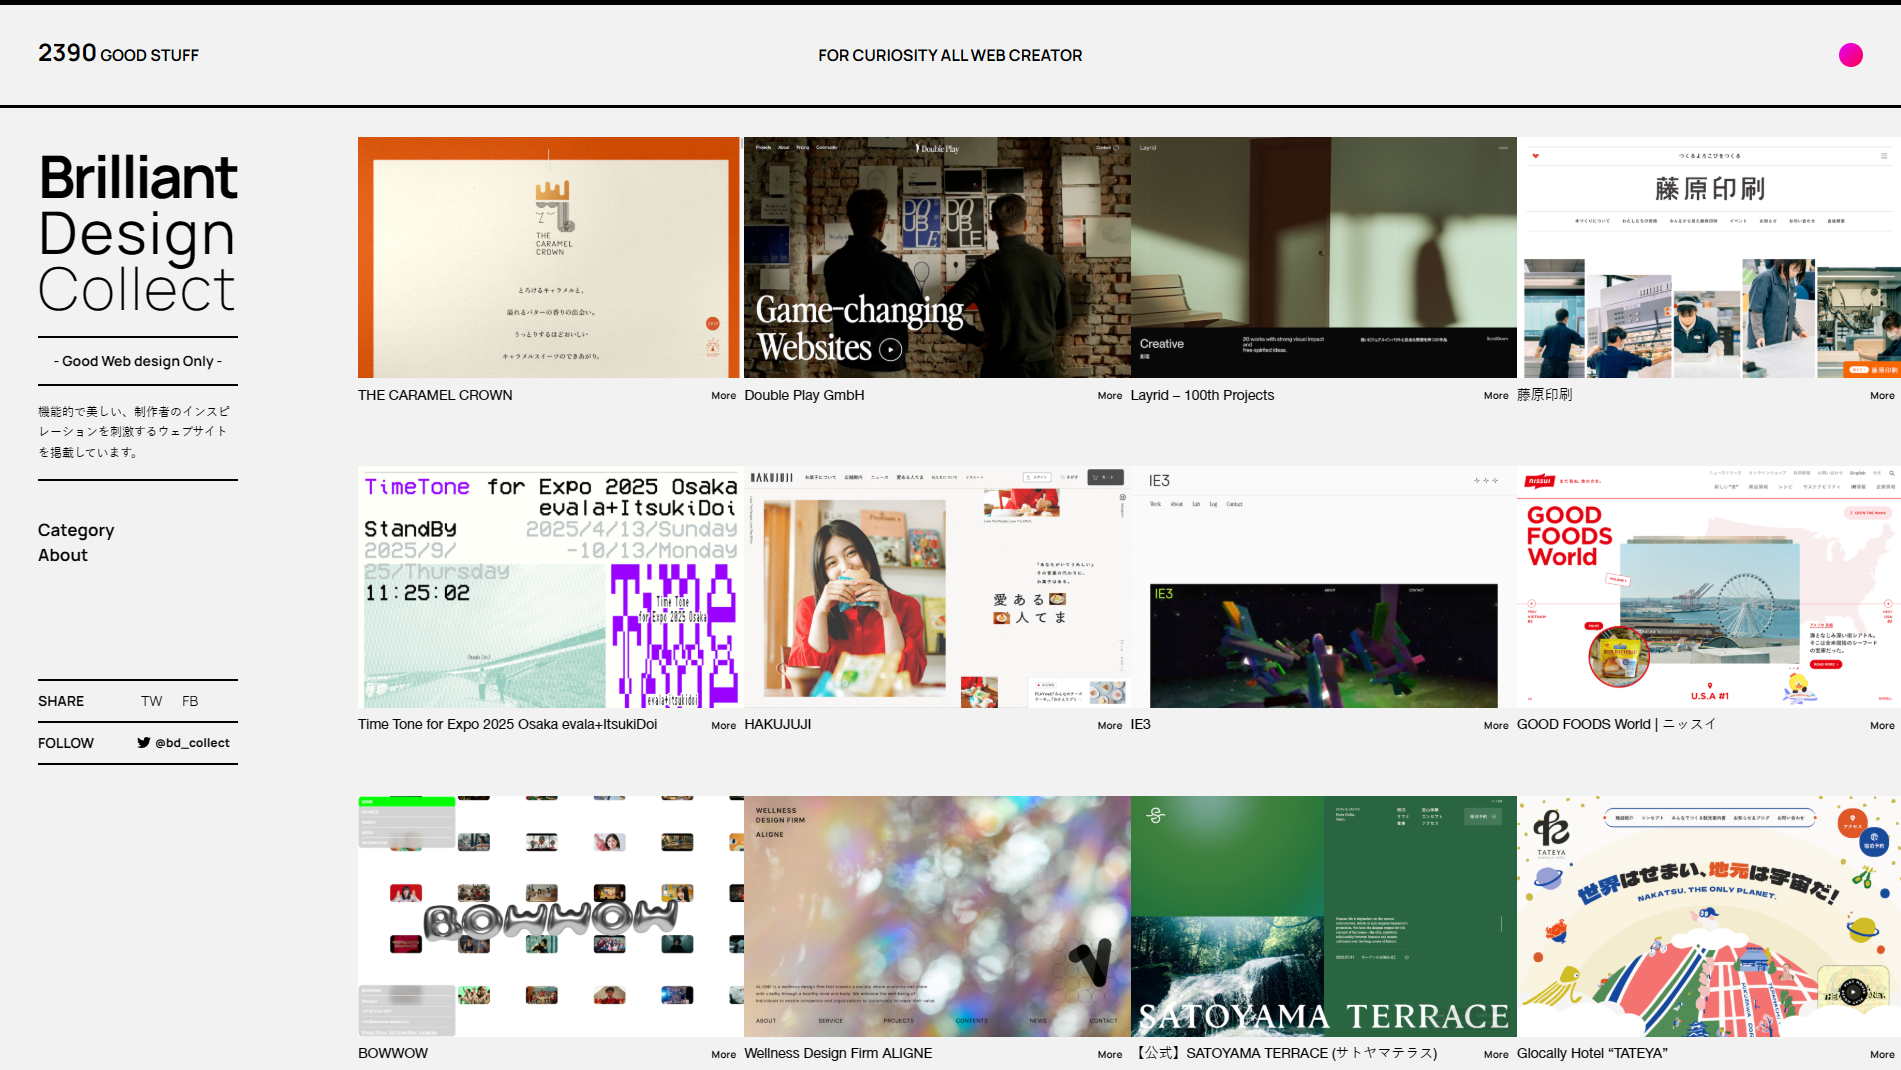Open the Time Tone Expo 2025 thumbnail

tap(549, 587)
